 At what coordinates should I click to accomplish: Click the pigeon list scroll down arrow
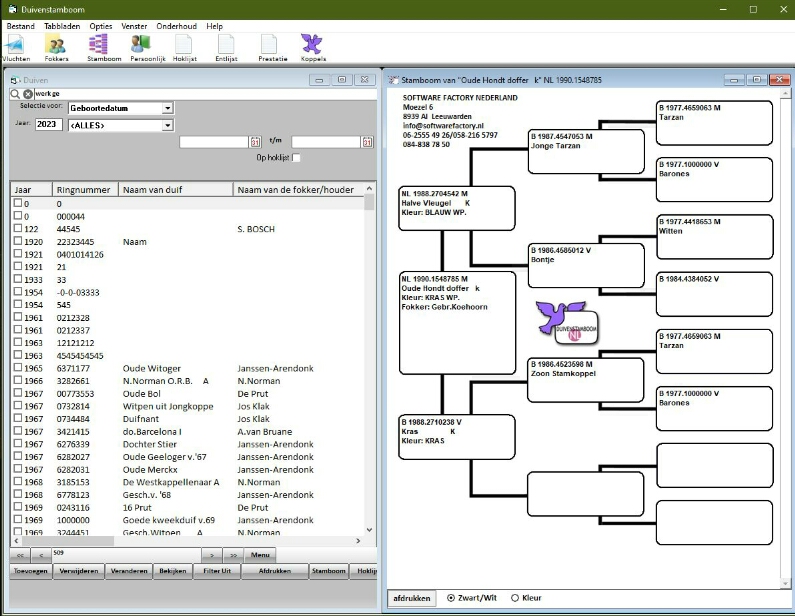369,530
